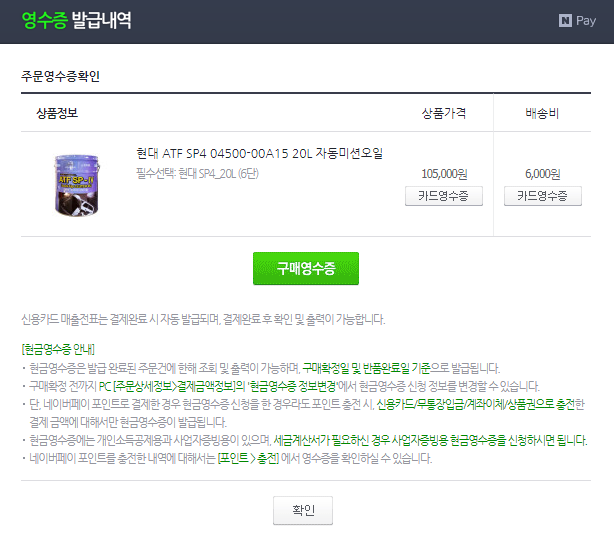Click the [포인트 > 충전] green text
The image size is (614, 544).
point(248,458)
